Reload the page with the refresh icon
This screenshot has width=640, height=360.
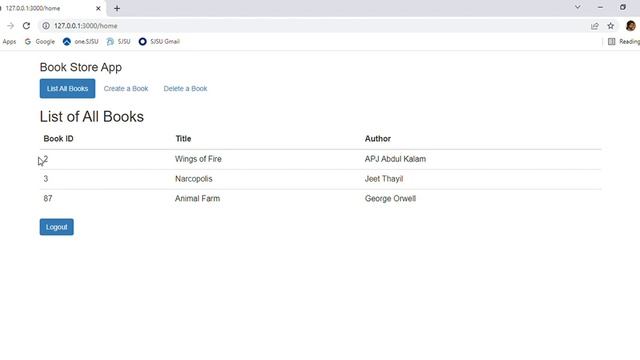(26, 26)
